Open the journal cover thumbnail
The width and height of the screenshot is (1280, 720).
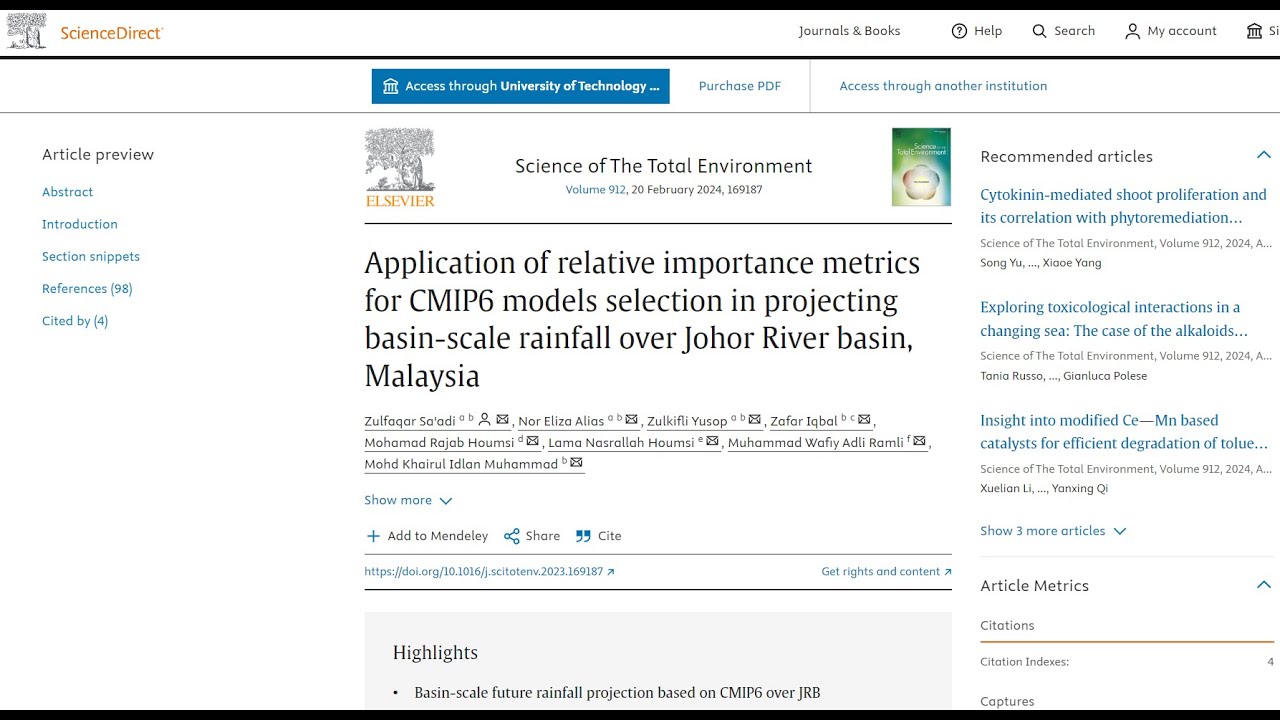coord(921,167)
